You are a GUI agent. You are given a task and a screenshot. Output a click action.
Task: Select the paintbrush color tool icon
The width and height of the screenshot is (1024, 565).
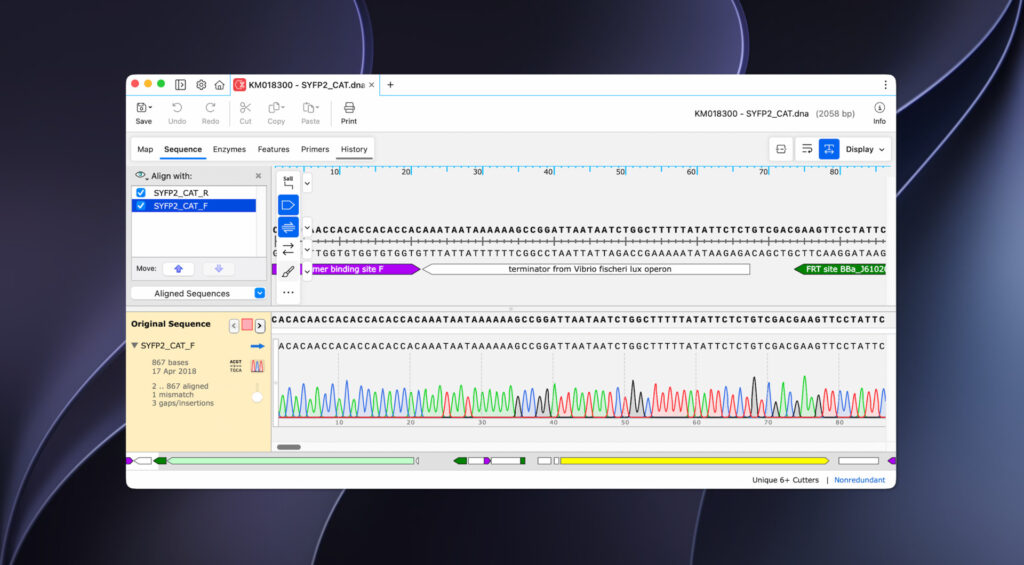(x=288, y=271)
